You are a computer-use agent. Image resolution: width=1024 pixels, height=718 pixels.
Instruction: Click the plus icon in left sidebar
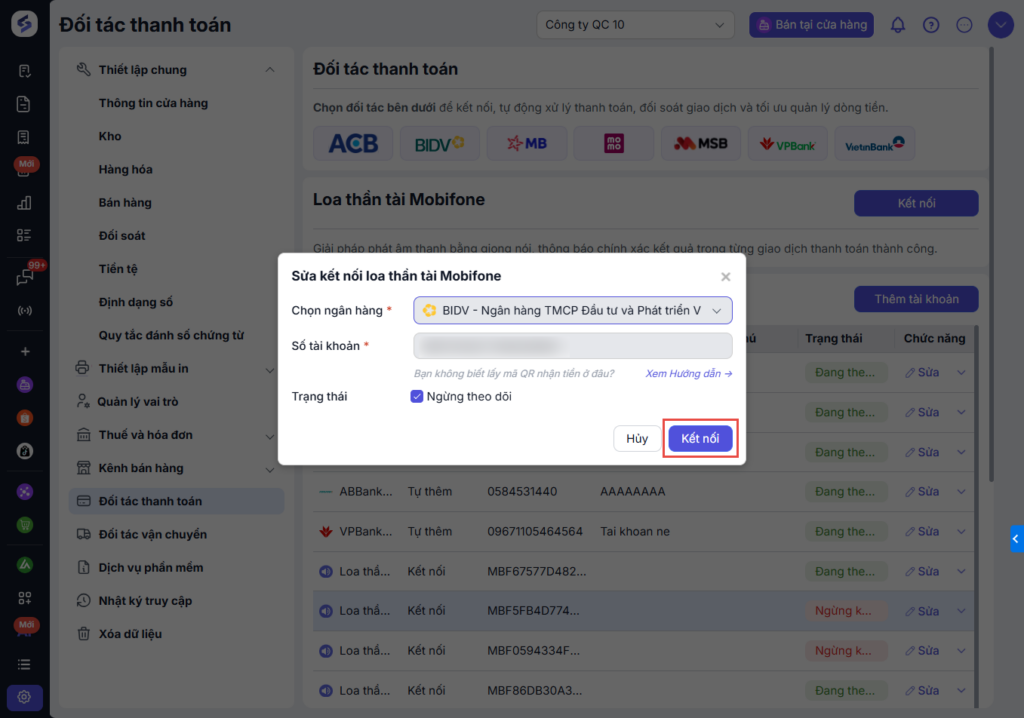[25, 352]
